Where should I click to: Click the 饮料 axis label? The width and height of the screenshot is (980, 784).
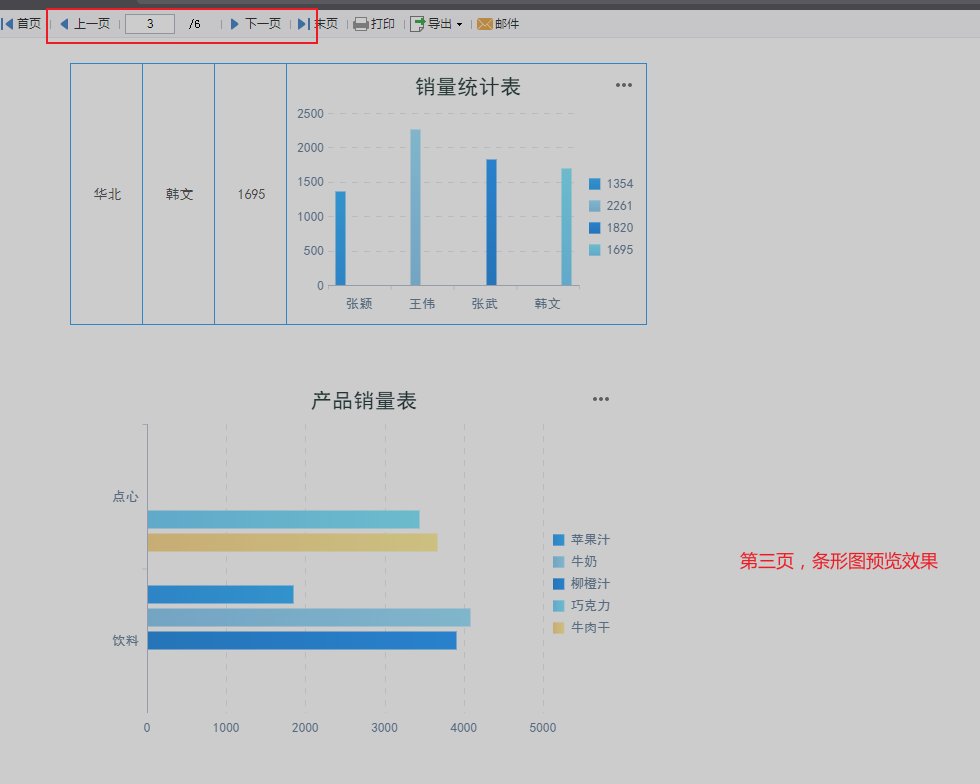(x=125, y=640)
